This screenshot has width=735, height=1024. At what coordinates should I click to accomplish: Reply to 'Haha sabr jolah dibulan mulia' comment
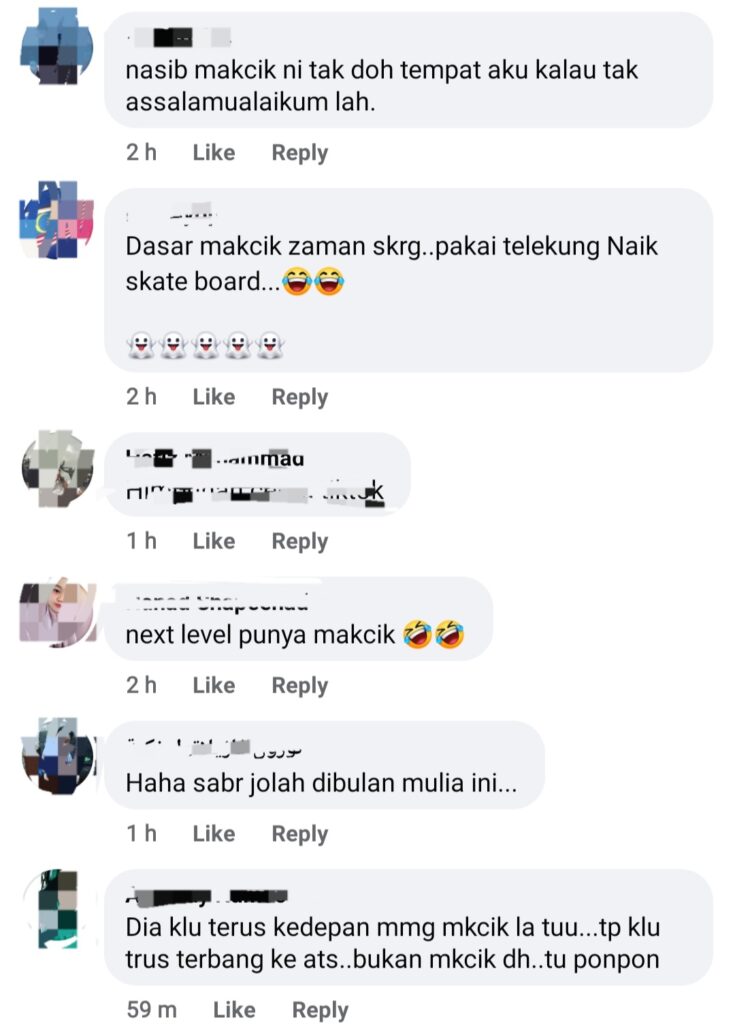coord(300,834)
